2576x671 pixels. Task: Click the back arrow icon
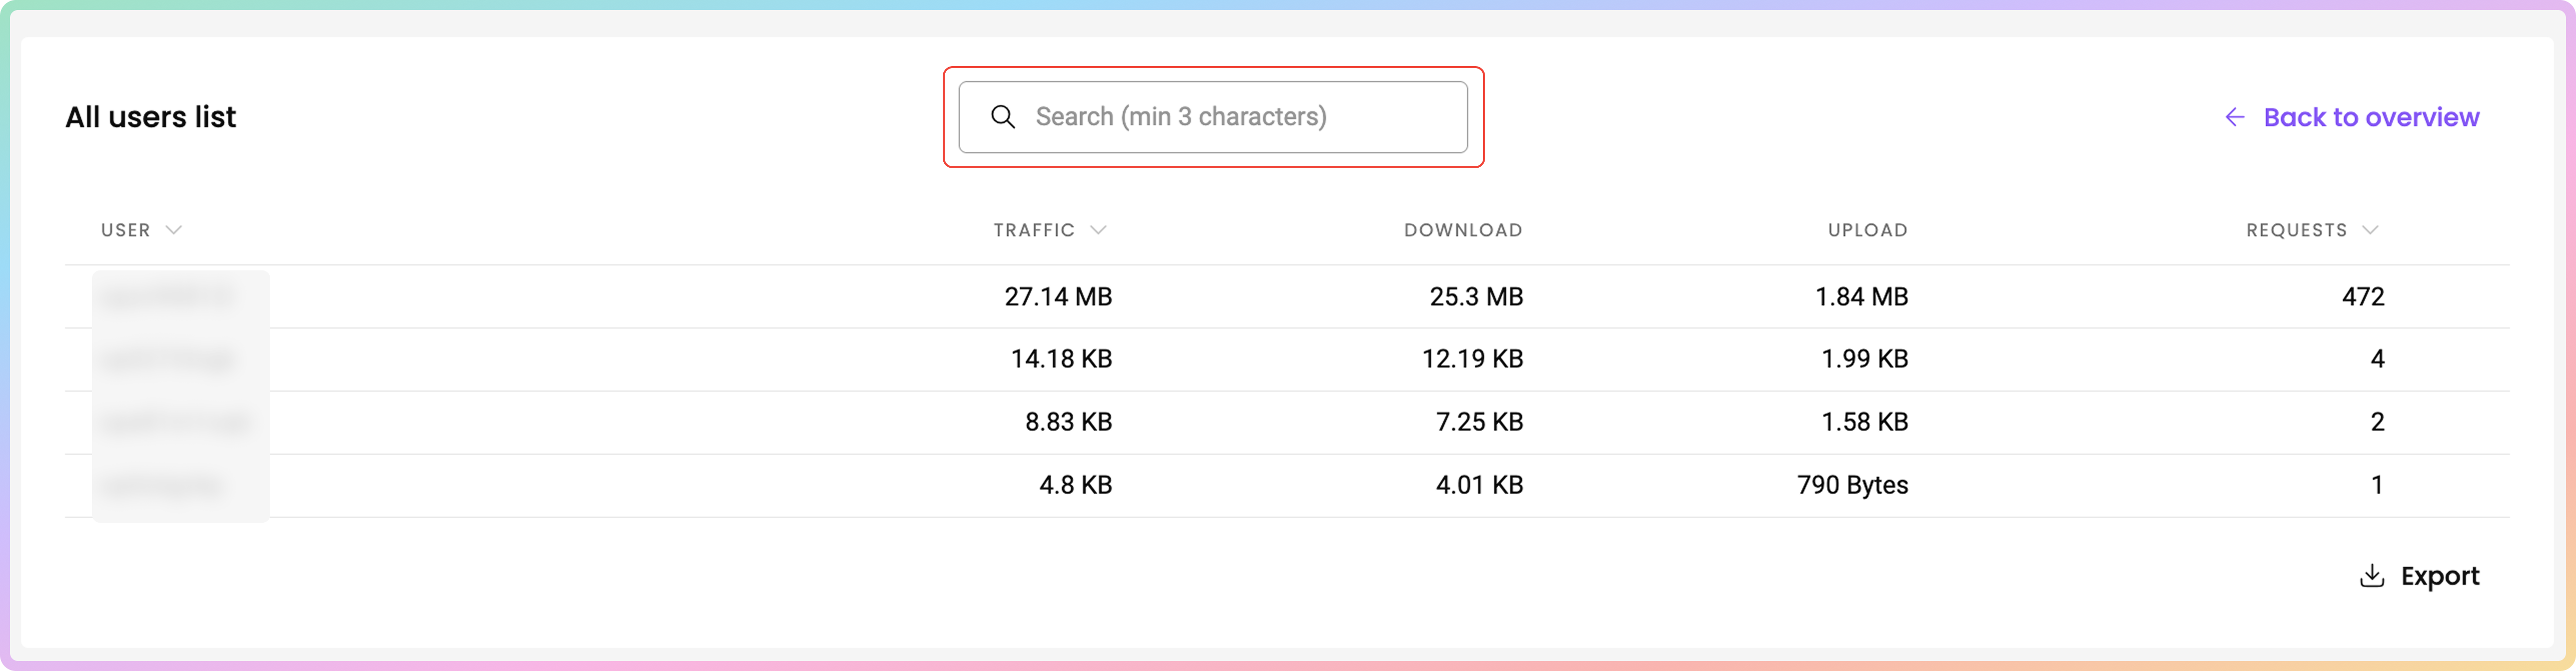click(2234, 117)
